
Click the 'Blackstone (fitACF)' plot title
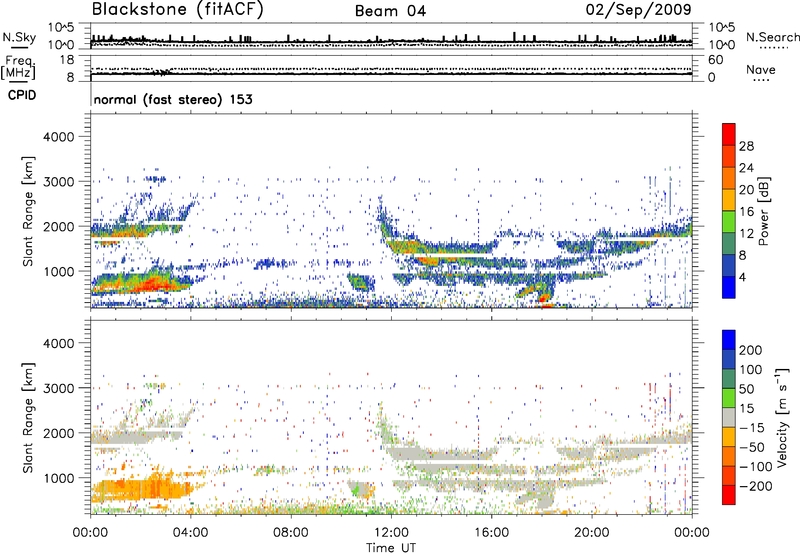[x=177, y=9]
